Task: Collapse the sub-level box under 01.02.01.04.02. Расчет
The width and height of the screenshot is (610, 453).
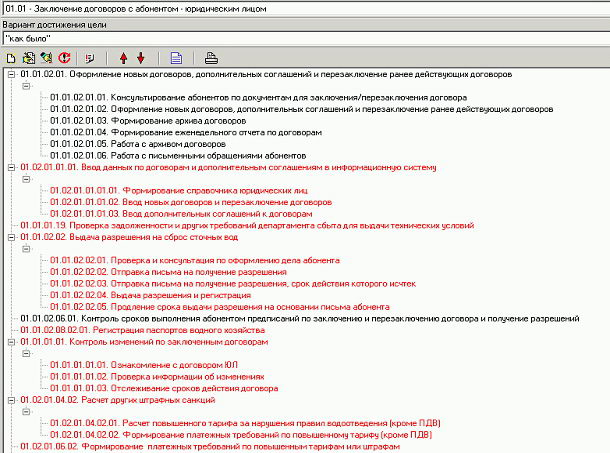Action: click(26, 411)
